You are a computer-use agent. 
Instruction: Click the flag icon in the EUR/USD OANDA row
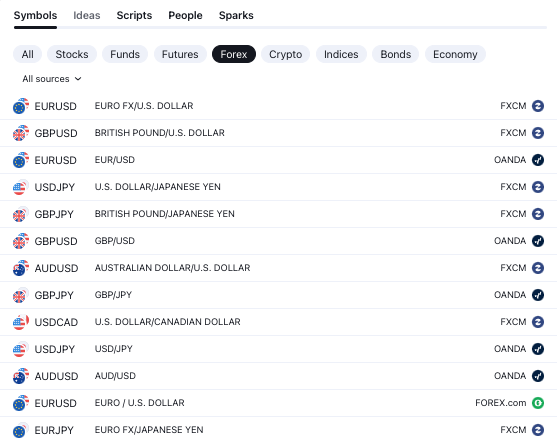[x=21, y=160]
